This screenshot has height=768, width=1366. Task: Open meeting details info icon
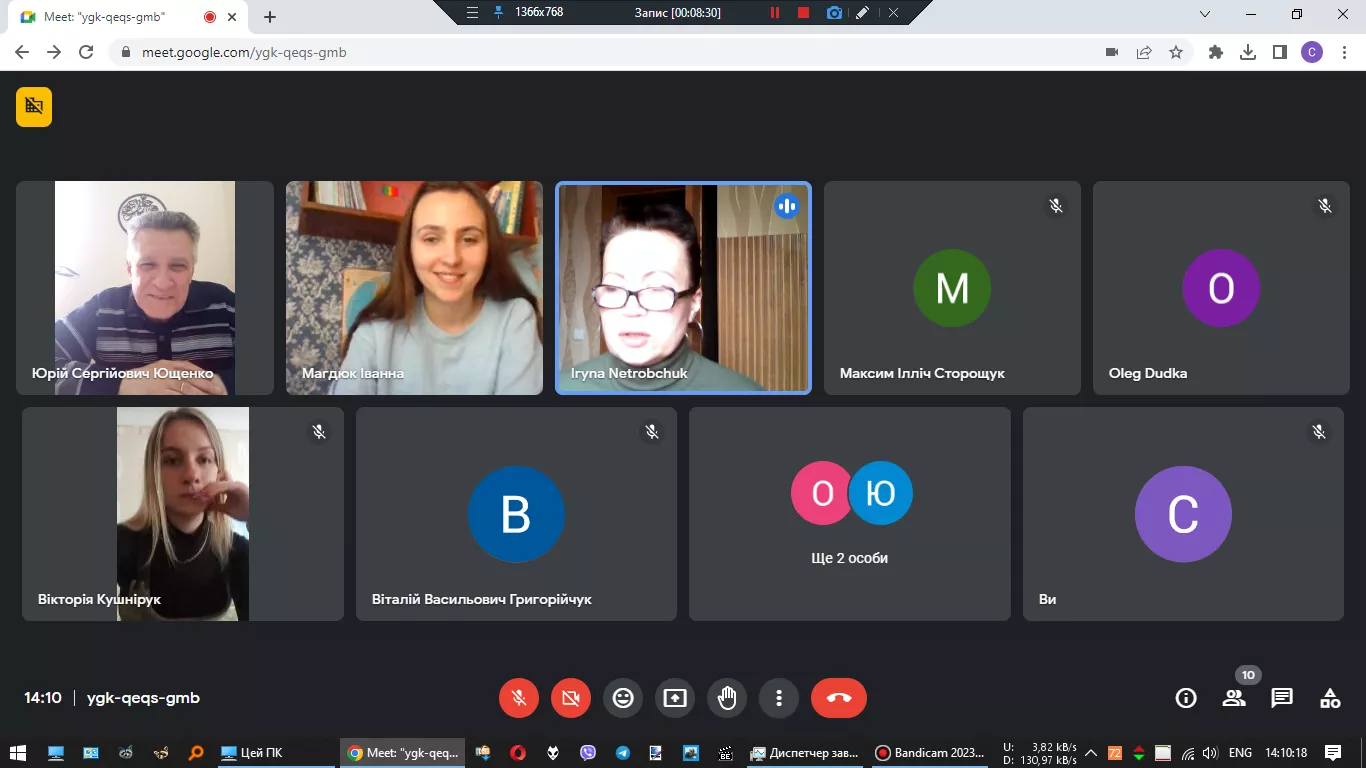tap(1186, 698)
